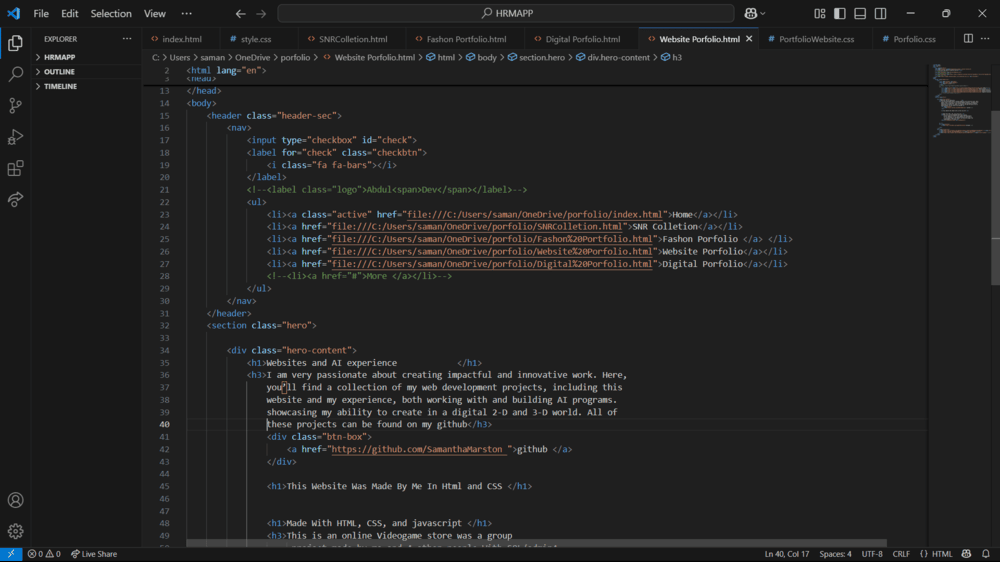
Task: Open the Source Control view
Action: click(x=15, y=105)
